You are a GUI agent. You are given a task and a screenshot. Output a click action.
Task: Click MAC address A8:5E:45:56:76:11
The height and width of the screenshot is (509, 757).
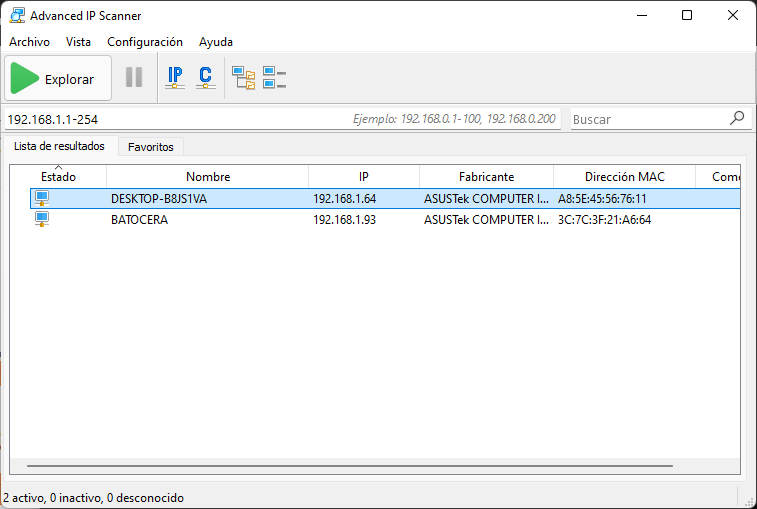(602, 198)
